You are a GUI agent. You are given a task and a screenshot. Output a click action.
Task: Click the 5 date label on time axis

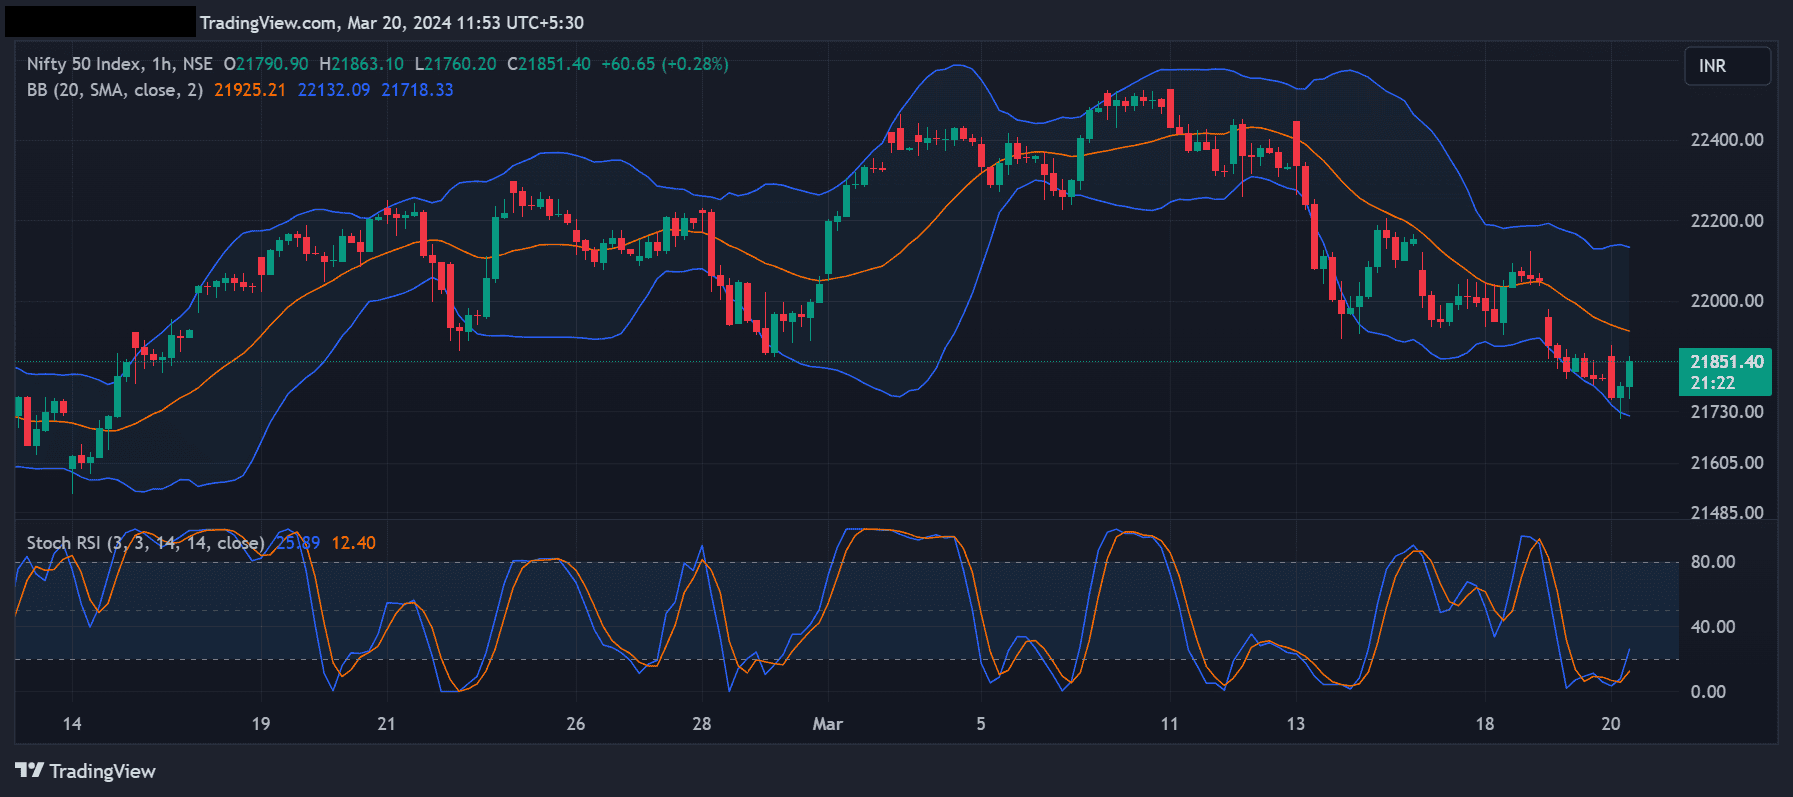[981, 724]
